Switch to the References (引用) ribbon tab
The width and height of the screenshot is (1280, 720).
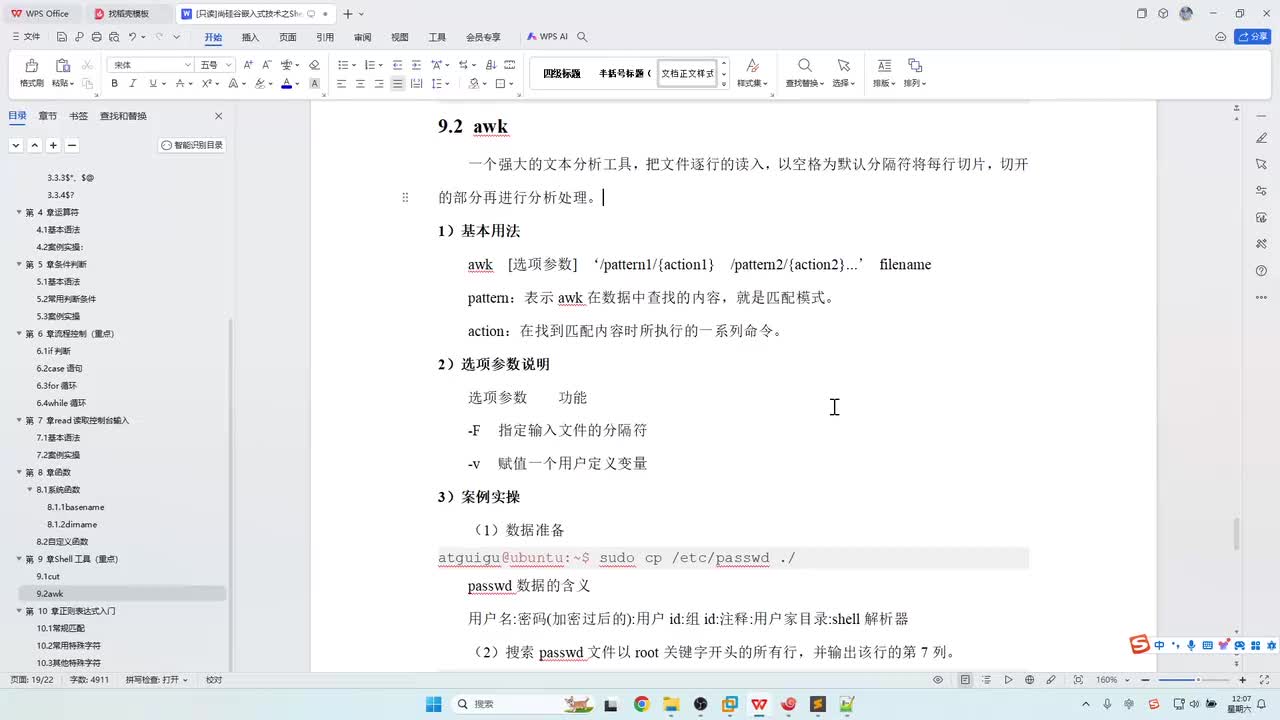[325, 37]
